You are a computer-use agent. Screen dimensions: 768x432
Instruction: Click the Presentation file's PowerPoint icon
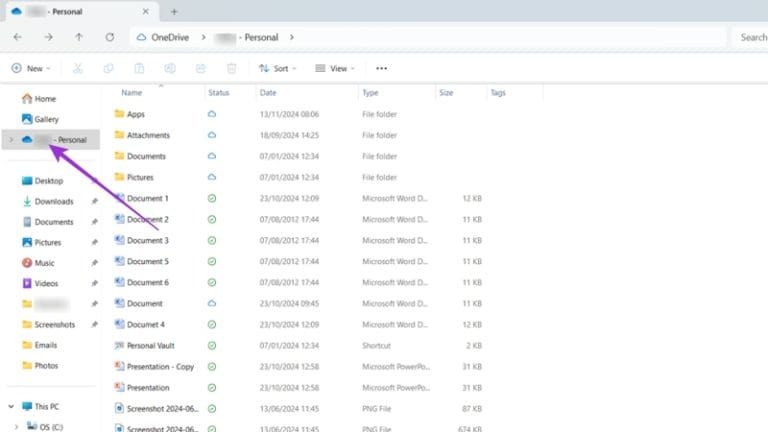point(119,387)
